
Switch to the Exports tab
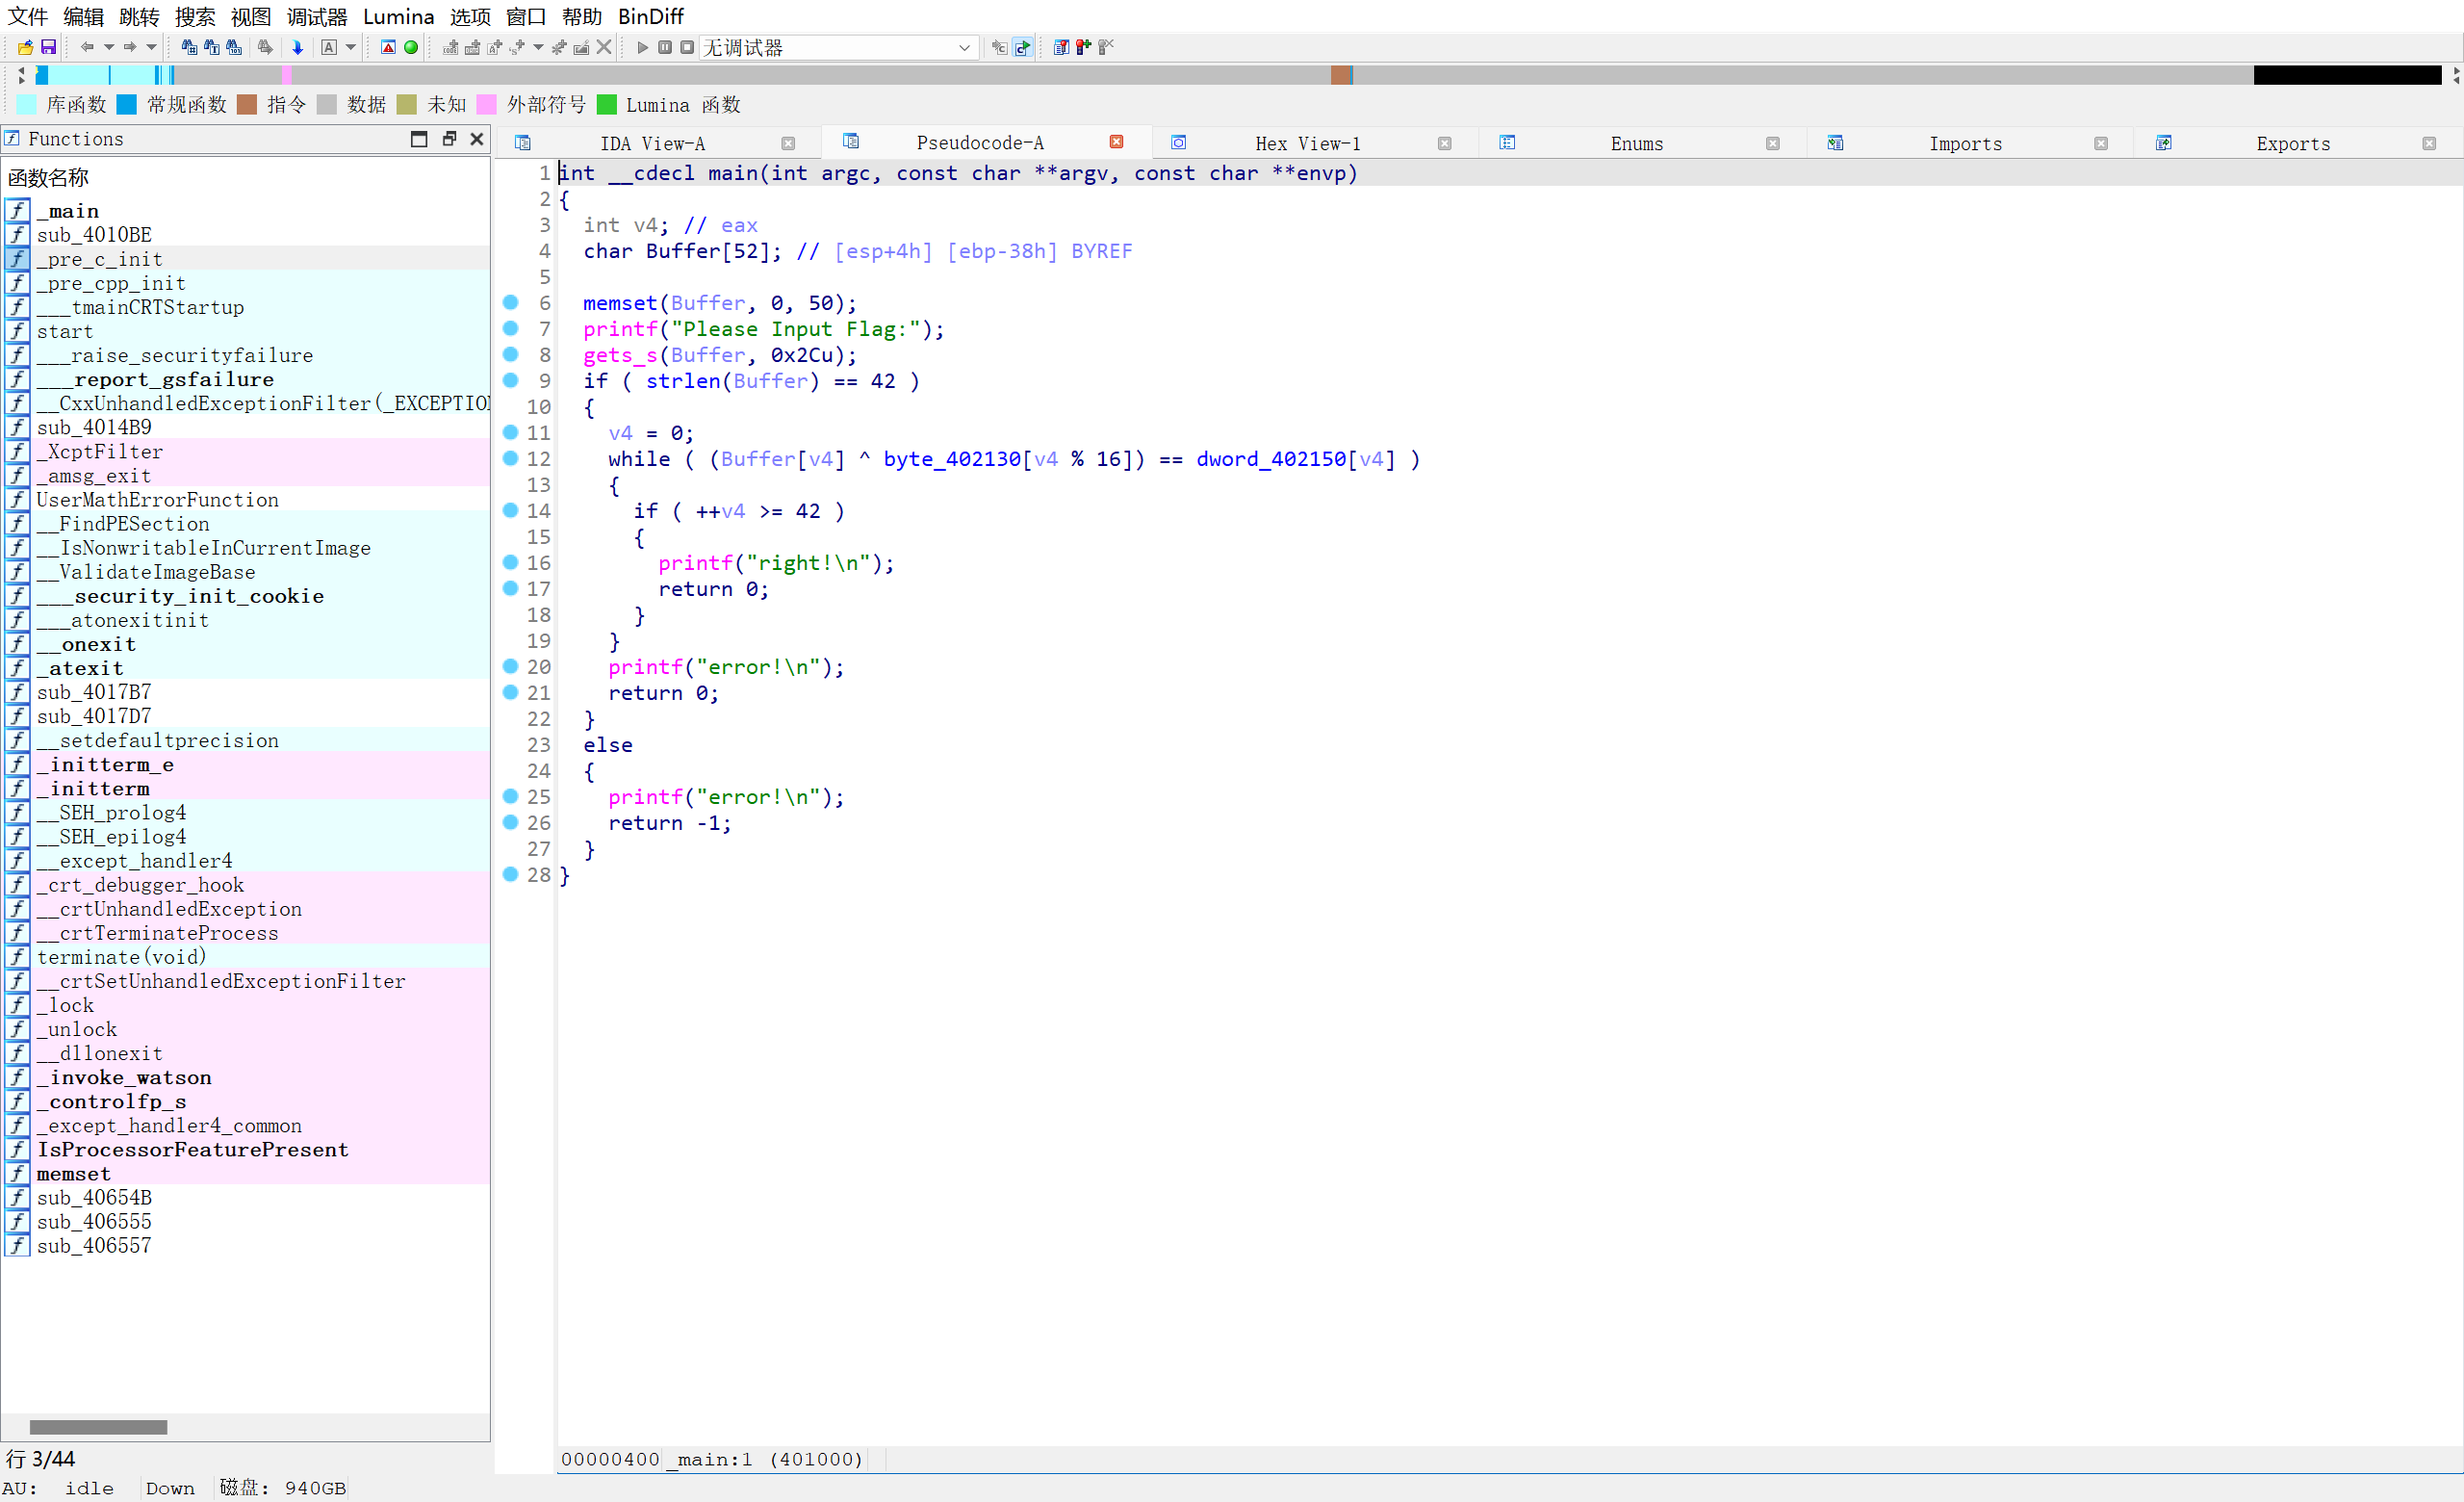[2293, 143]
